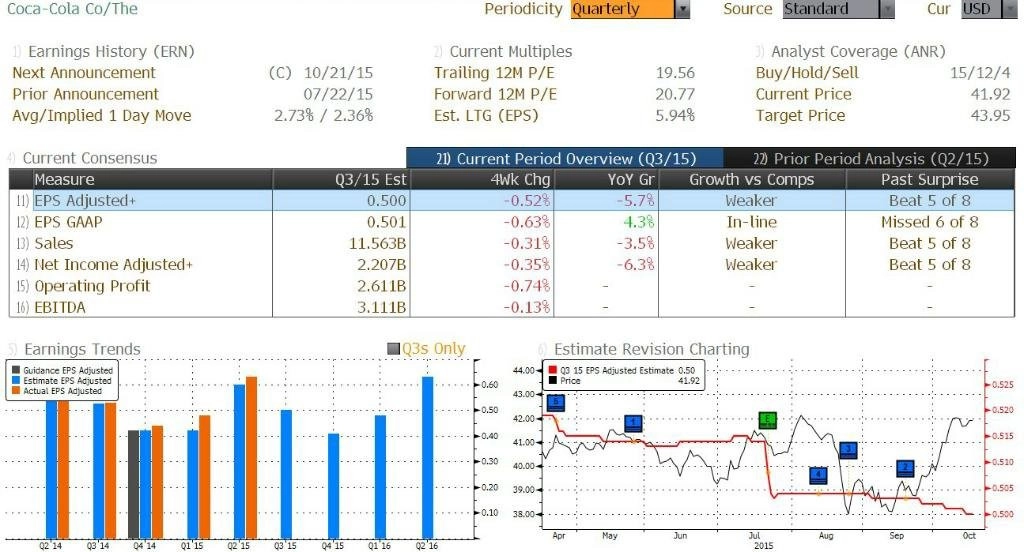Select the EPS Adjusted+ row
The width and height of the screenshot is (1024, 552).
click(512, 201)
